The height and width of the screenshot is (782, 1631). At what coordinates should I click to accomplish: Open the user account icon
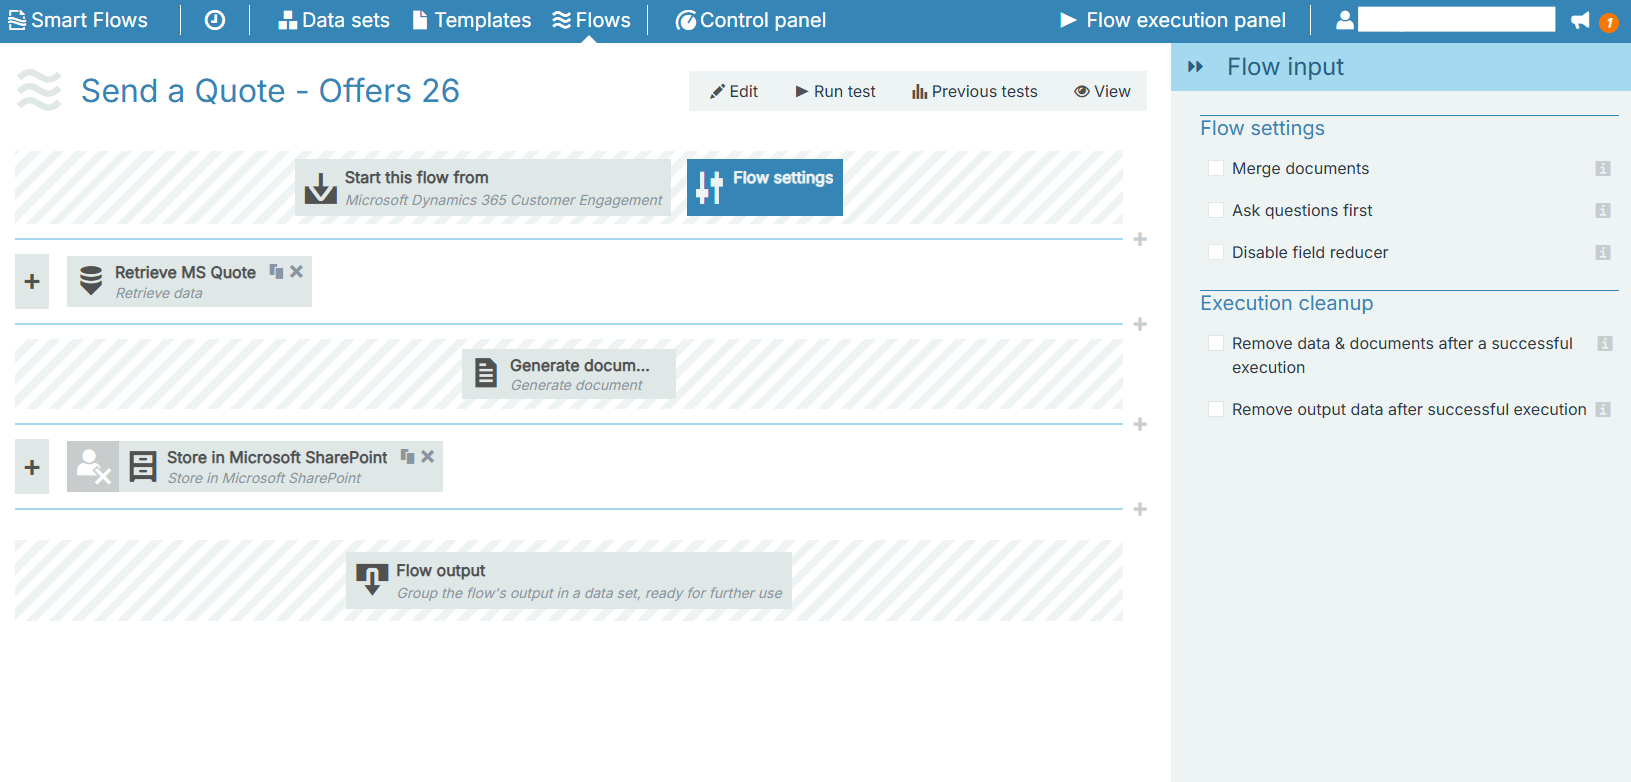tap(1345, 20)
